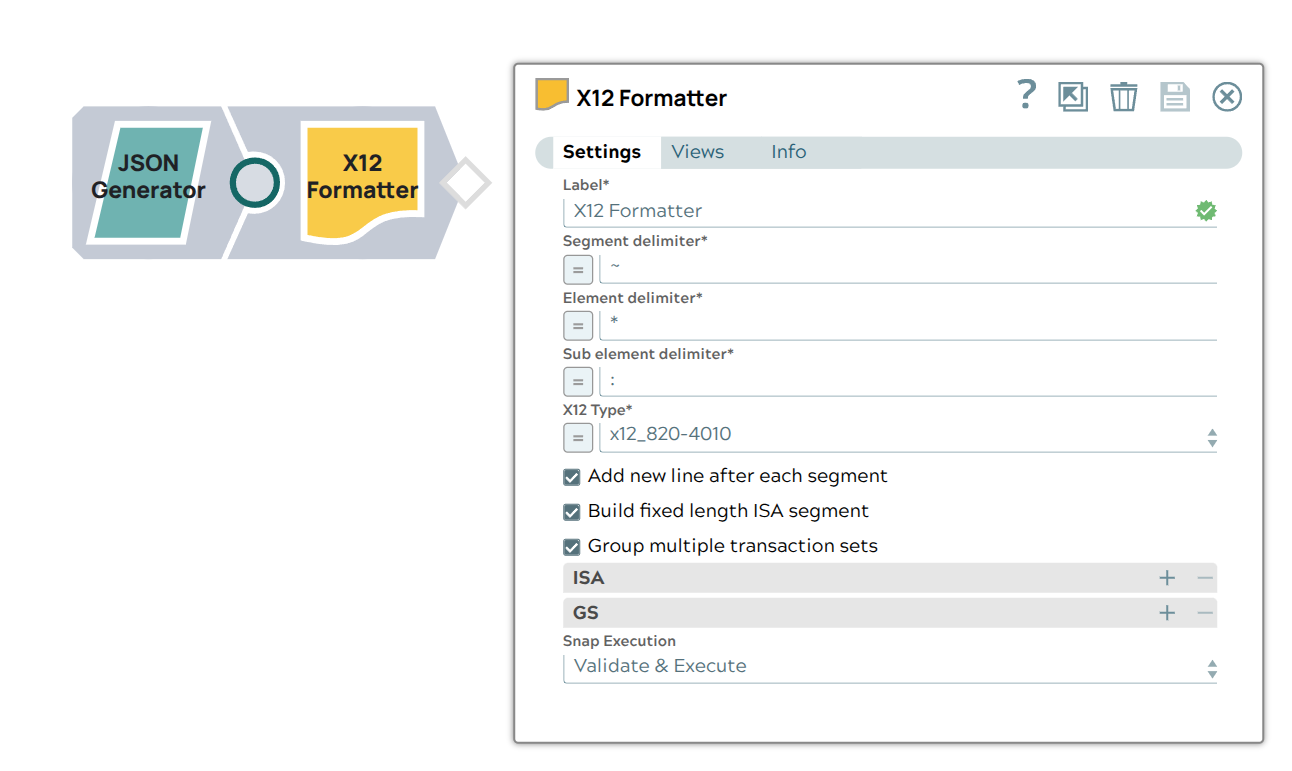The image size is (1292, 771).
Task: Toggle expression for Segment delimiter
Action: [x=577, y=269]
